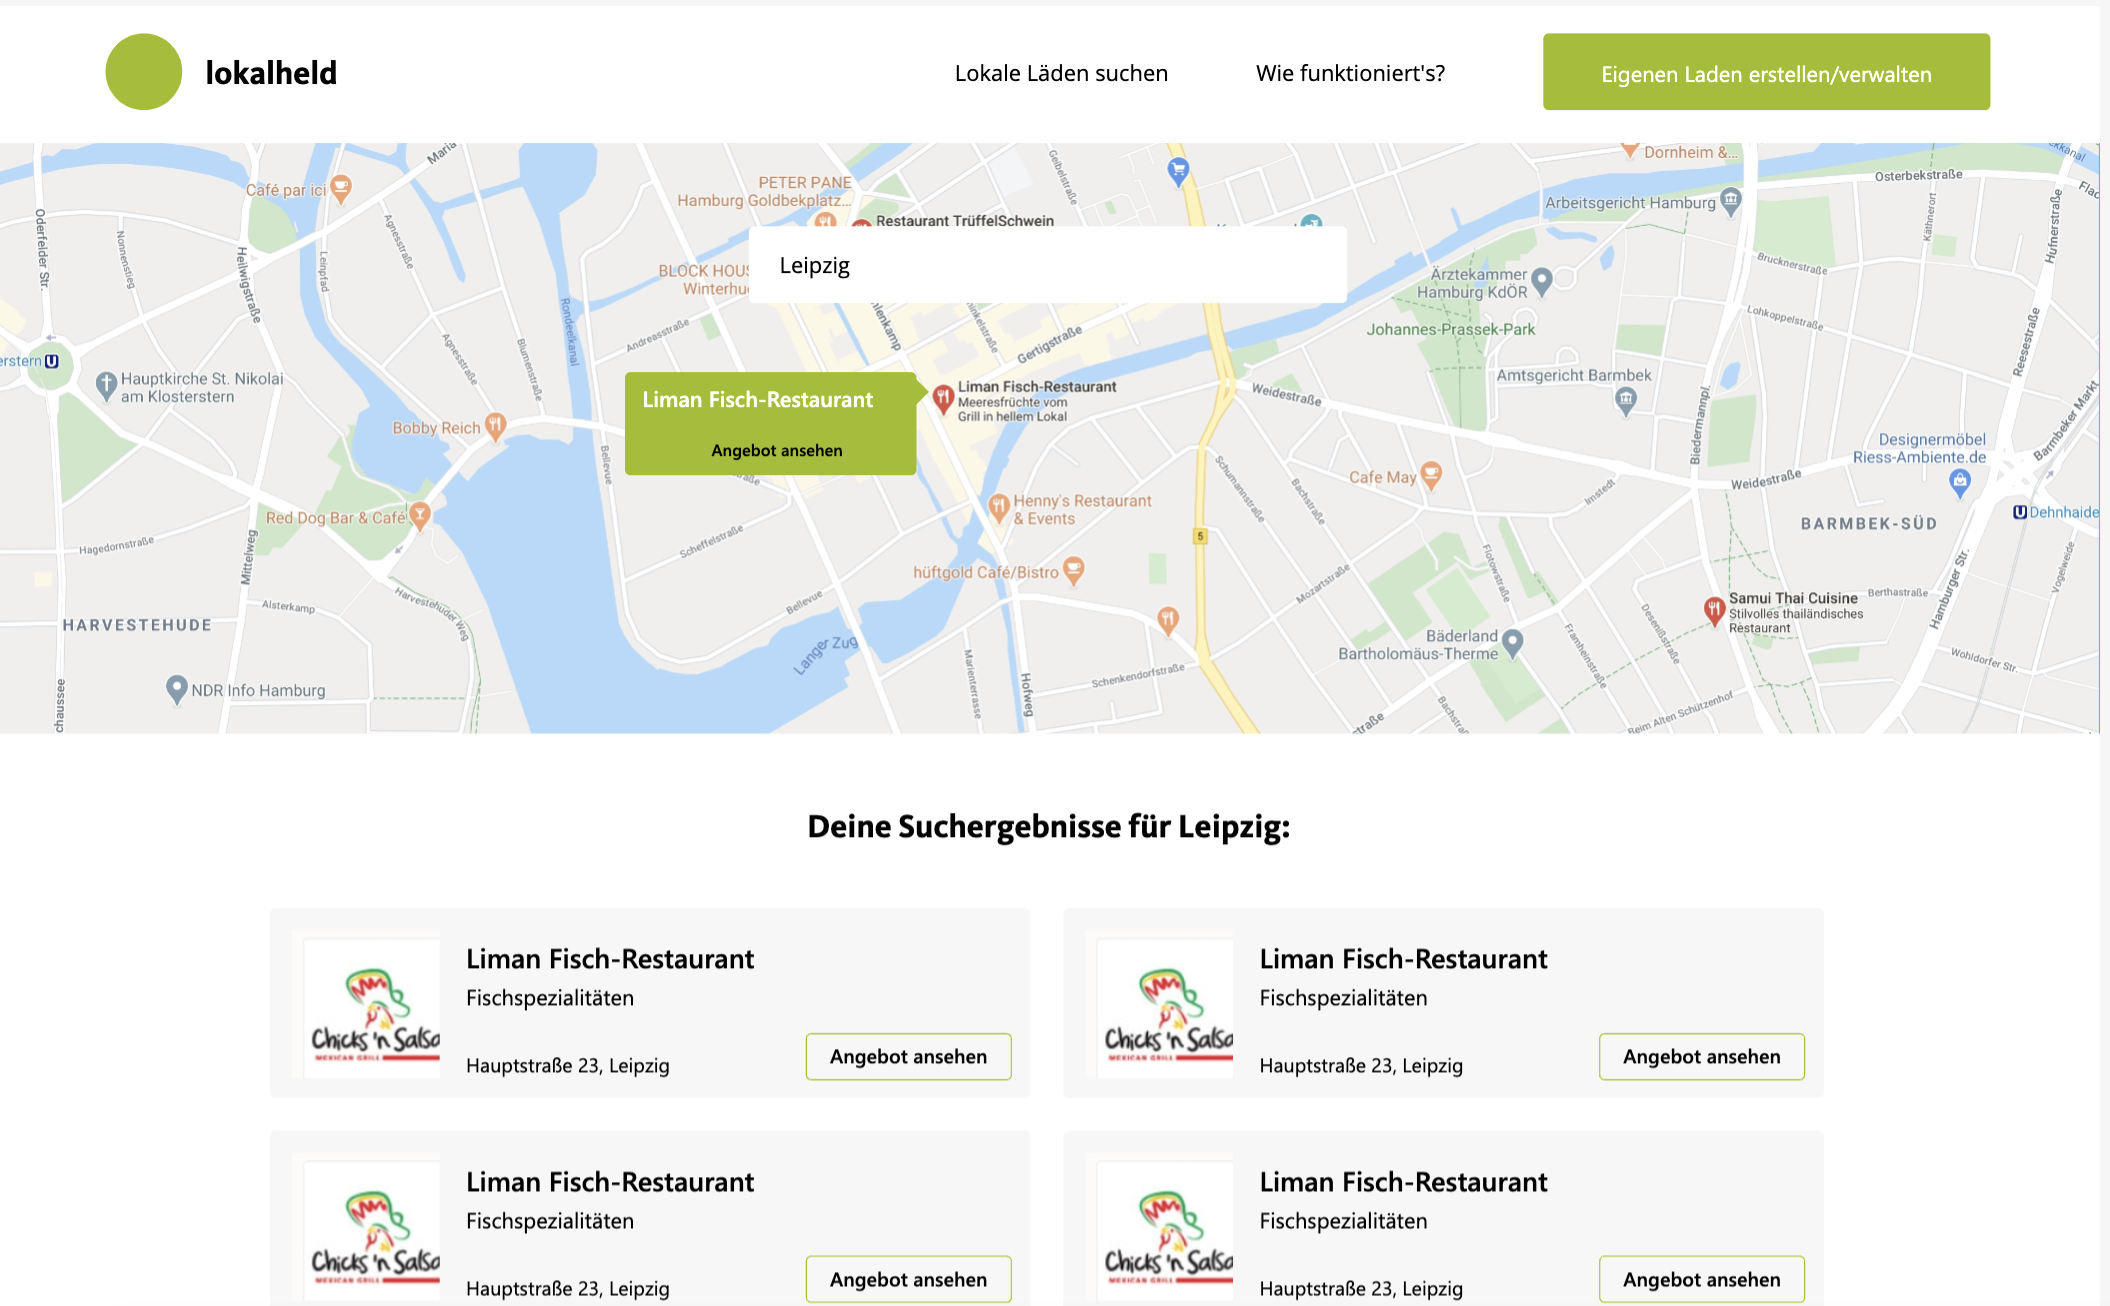This screenshot has height=1306, width=2110.
Task: Click the Bobby Reich restaurant marker
Action: [495, 426]
